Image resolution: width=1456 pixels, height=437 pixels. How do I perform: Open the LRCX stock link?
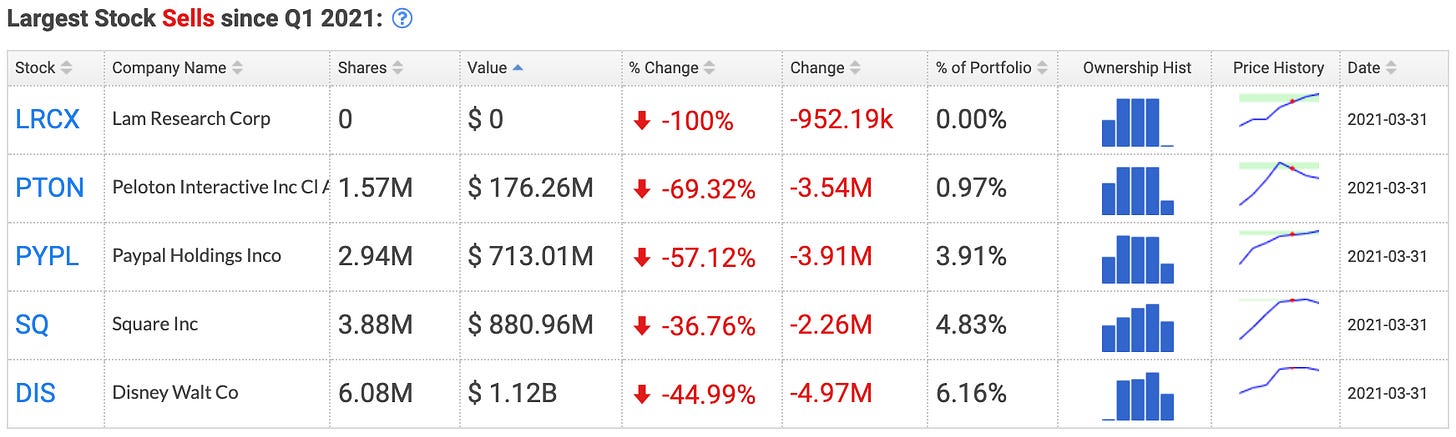tap(47, 119)
